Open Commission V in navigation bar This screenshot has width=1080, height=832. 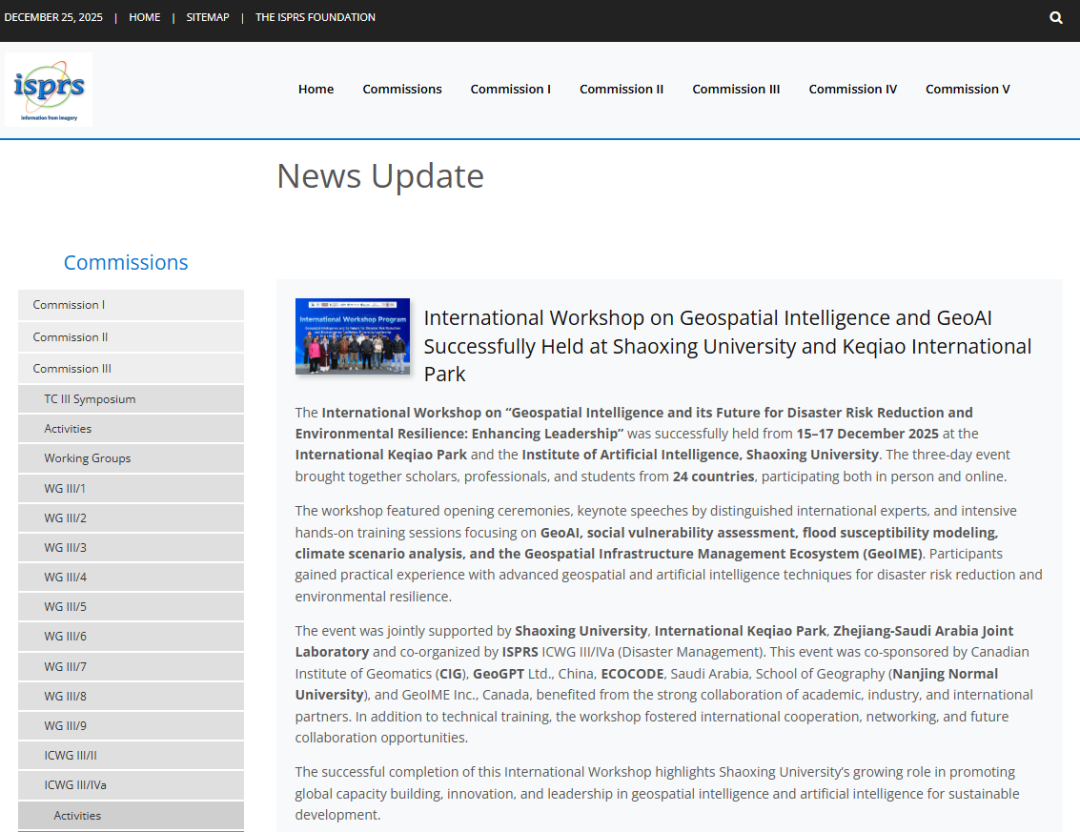967,89
